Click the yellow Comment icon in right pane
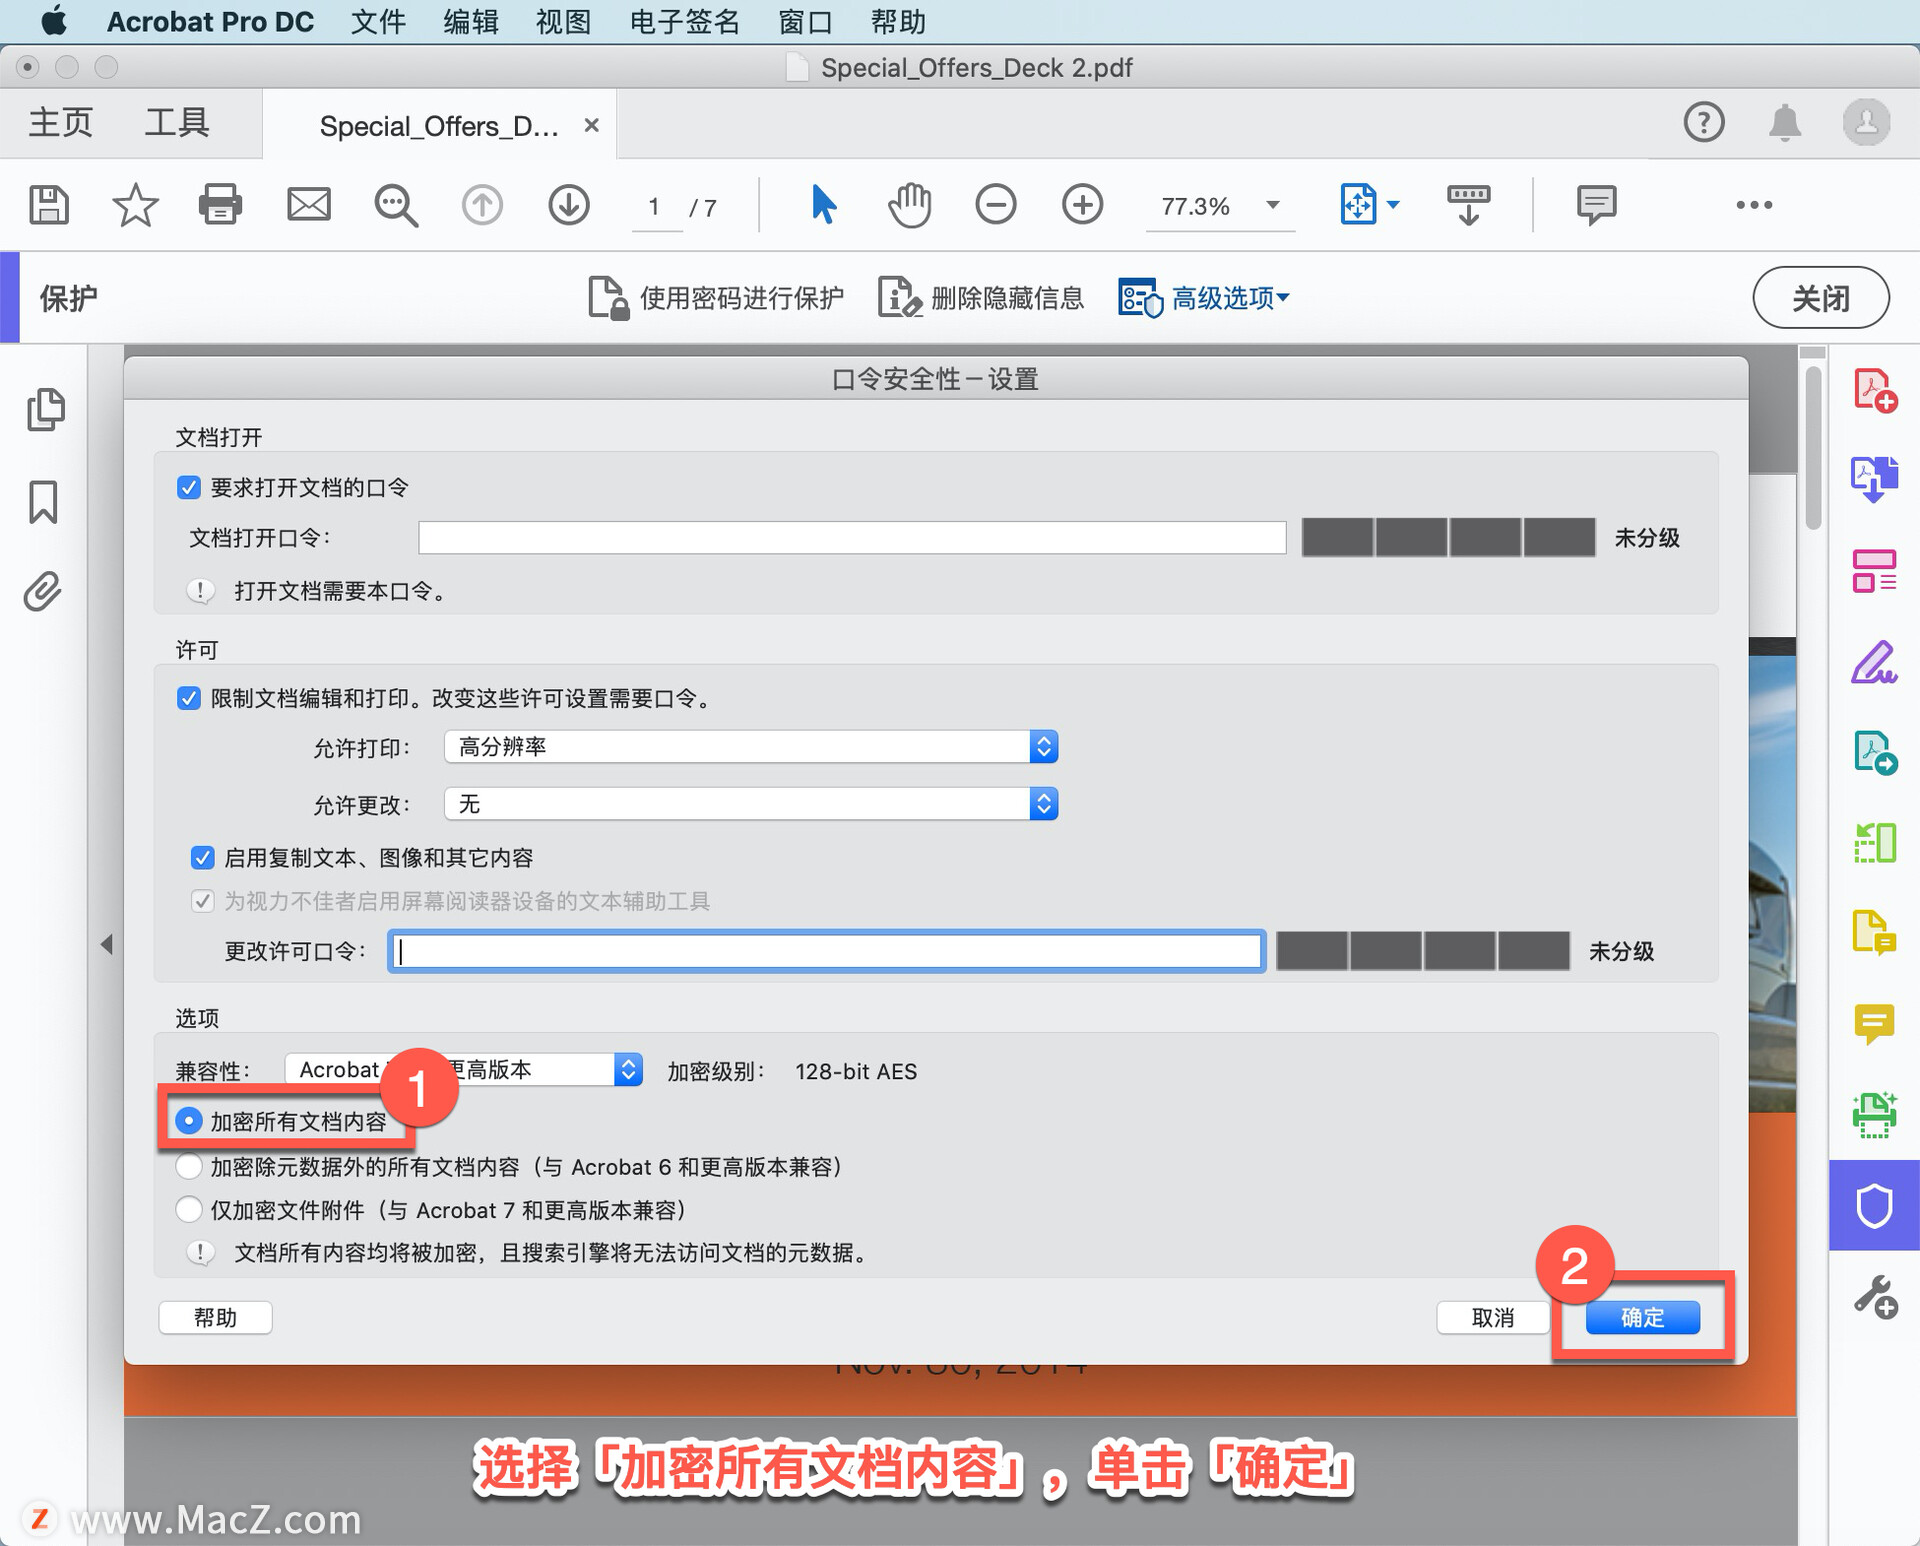Image resolution: width=1920 pixels, height=1546 pixels. click(x=1874, y=1024)
